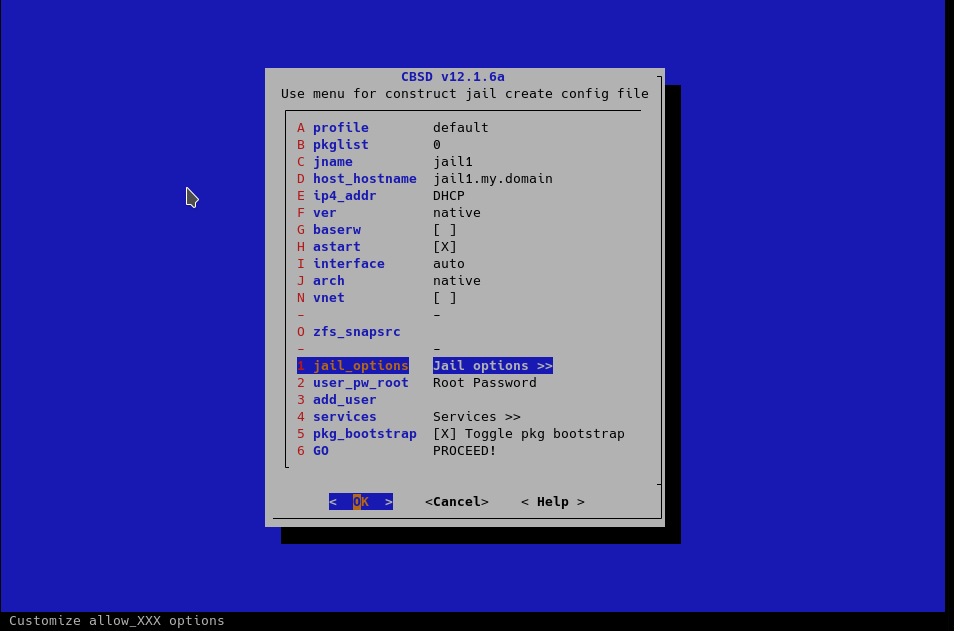Expand 'Jail options >>' submenu label

[x=493, y=366]
